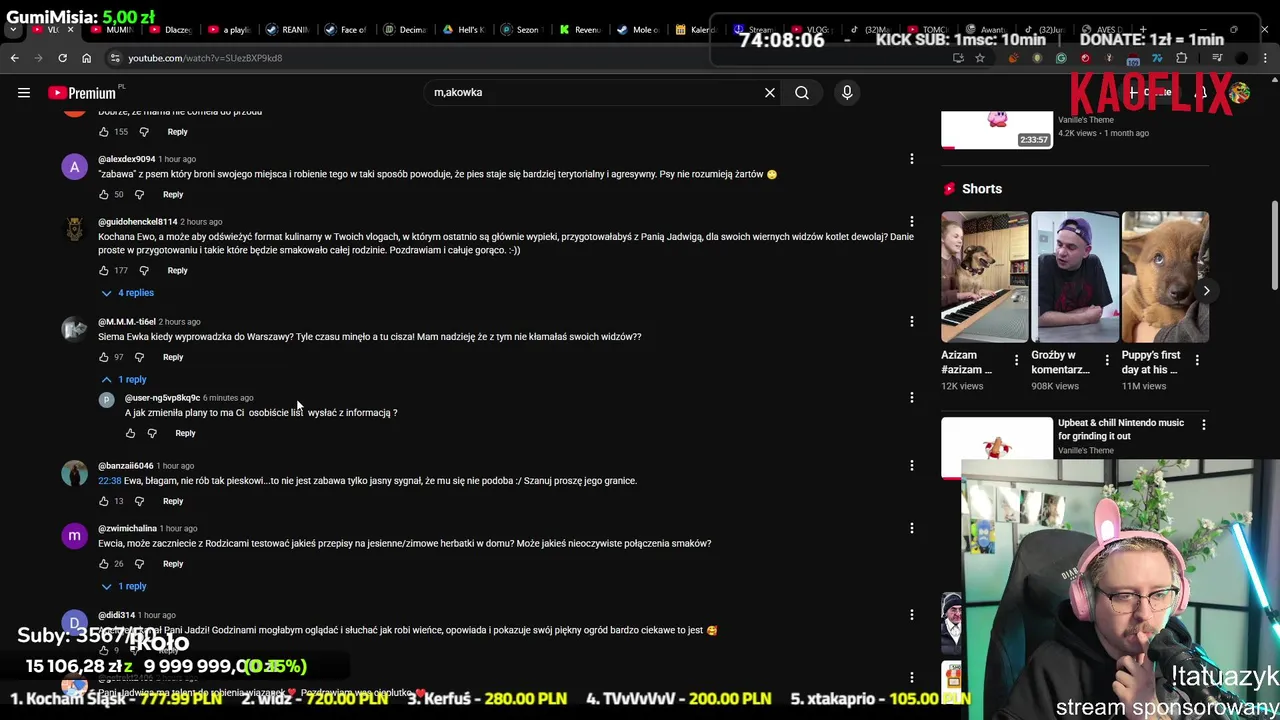Open the Azizam #azizam short thumbnail
Viewport: 1280px width, 720px height.
coord(984,277)
